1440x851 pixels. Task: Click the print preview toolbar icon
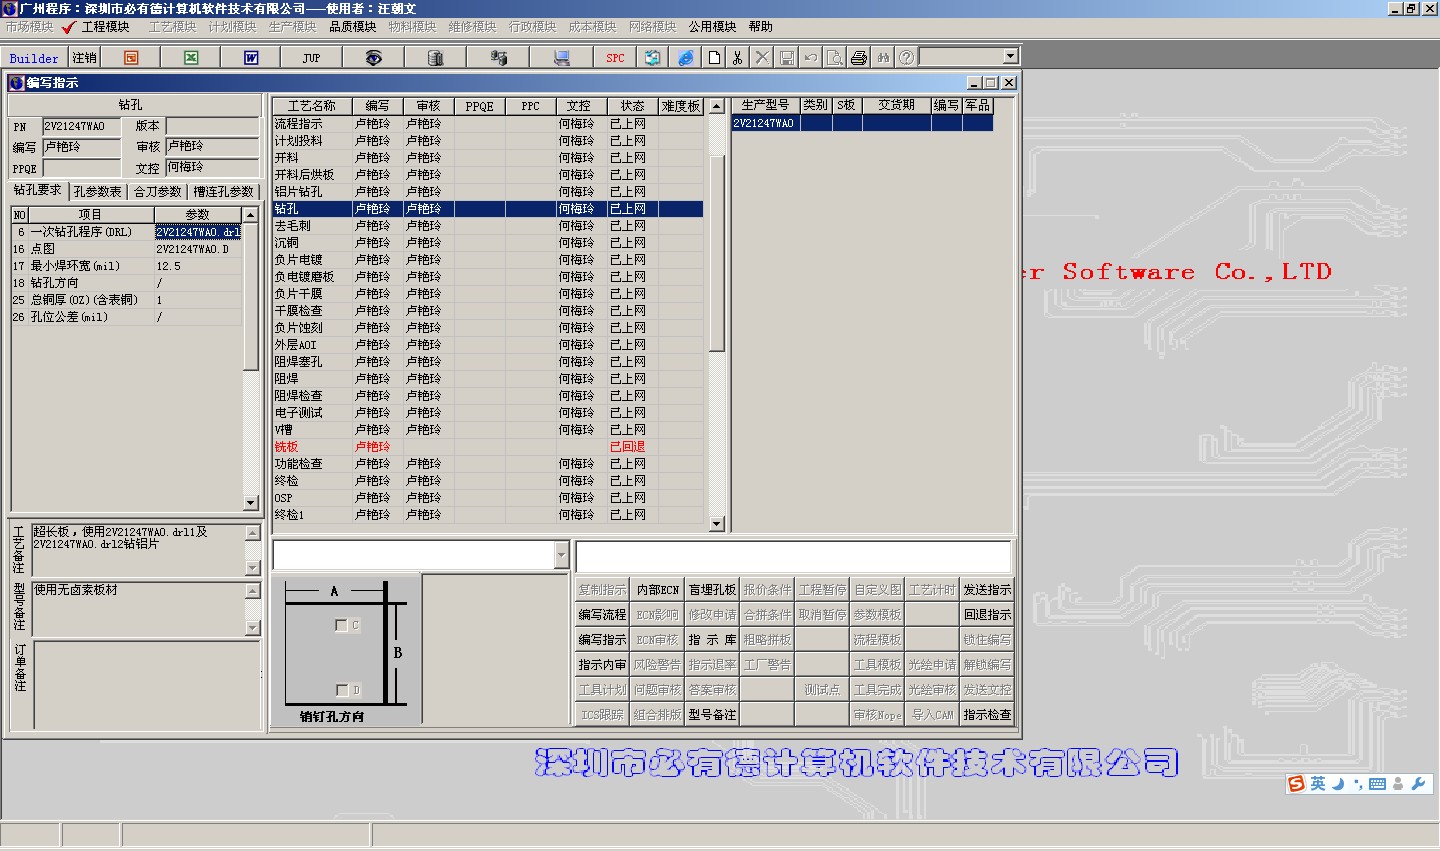[x=835, y=58]
